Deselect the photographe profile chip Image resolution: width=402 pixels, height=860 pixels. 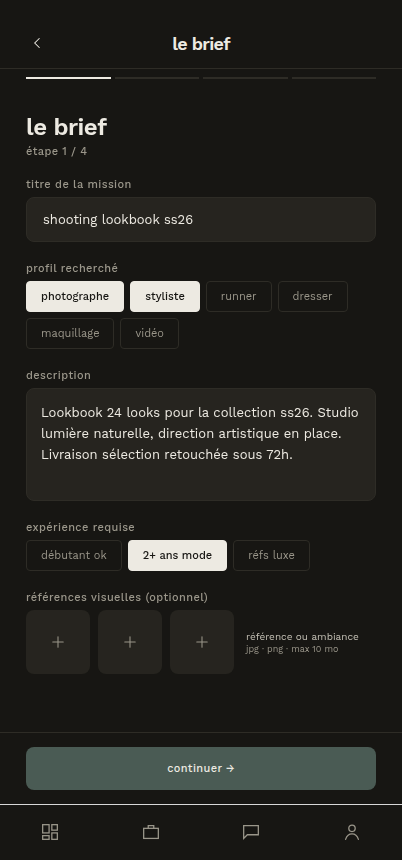tap(75, 296)
